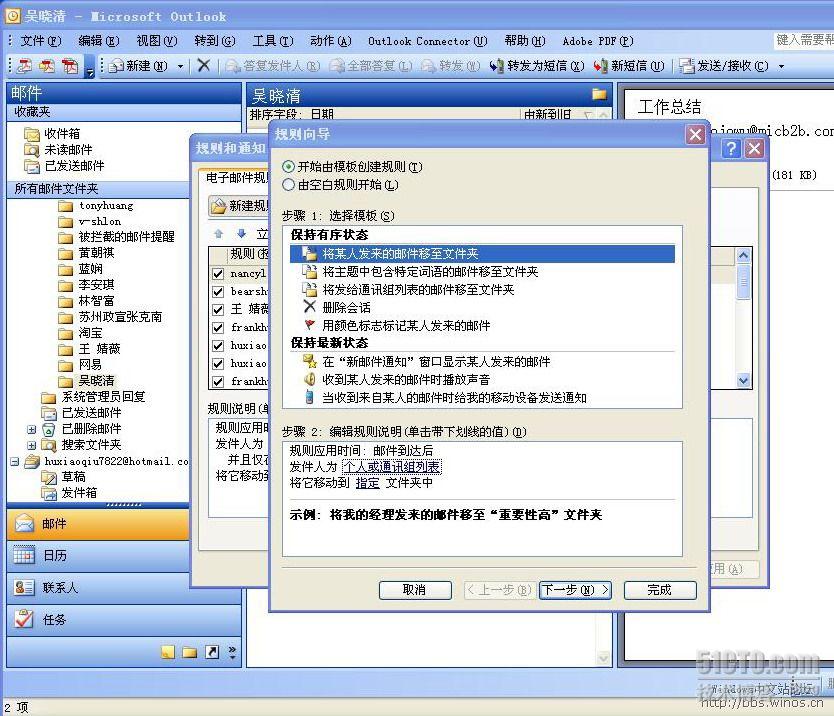Screen dimensions: 834x716
Task: Select 将发给通讯组列表的邮件移至文件夹 template
Action: tap(408, 290)
